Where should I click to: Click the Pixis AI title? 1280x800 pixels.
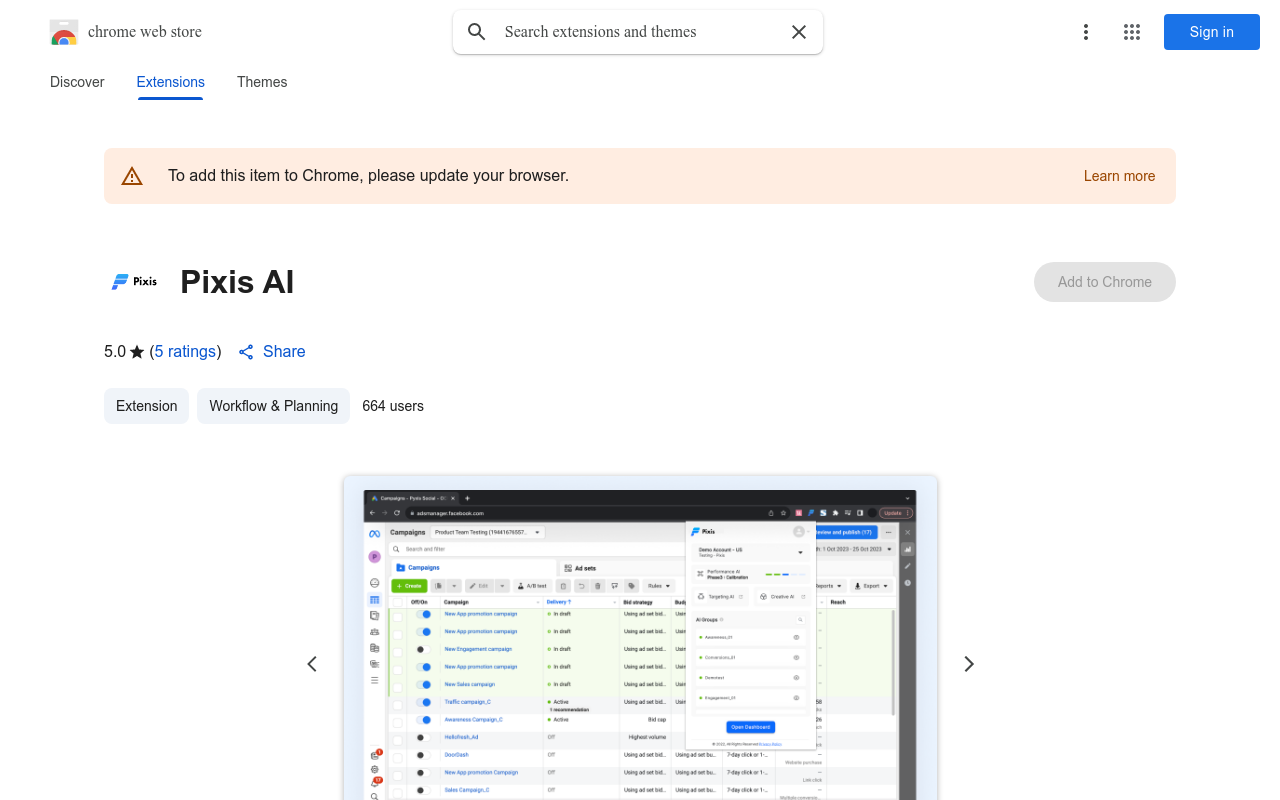pyautogui.click(x=237, y=282)
